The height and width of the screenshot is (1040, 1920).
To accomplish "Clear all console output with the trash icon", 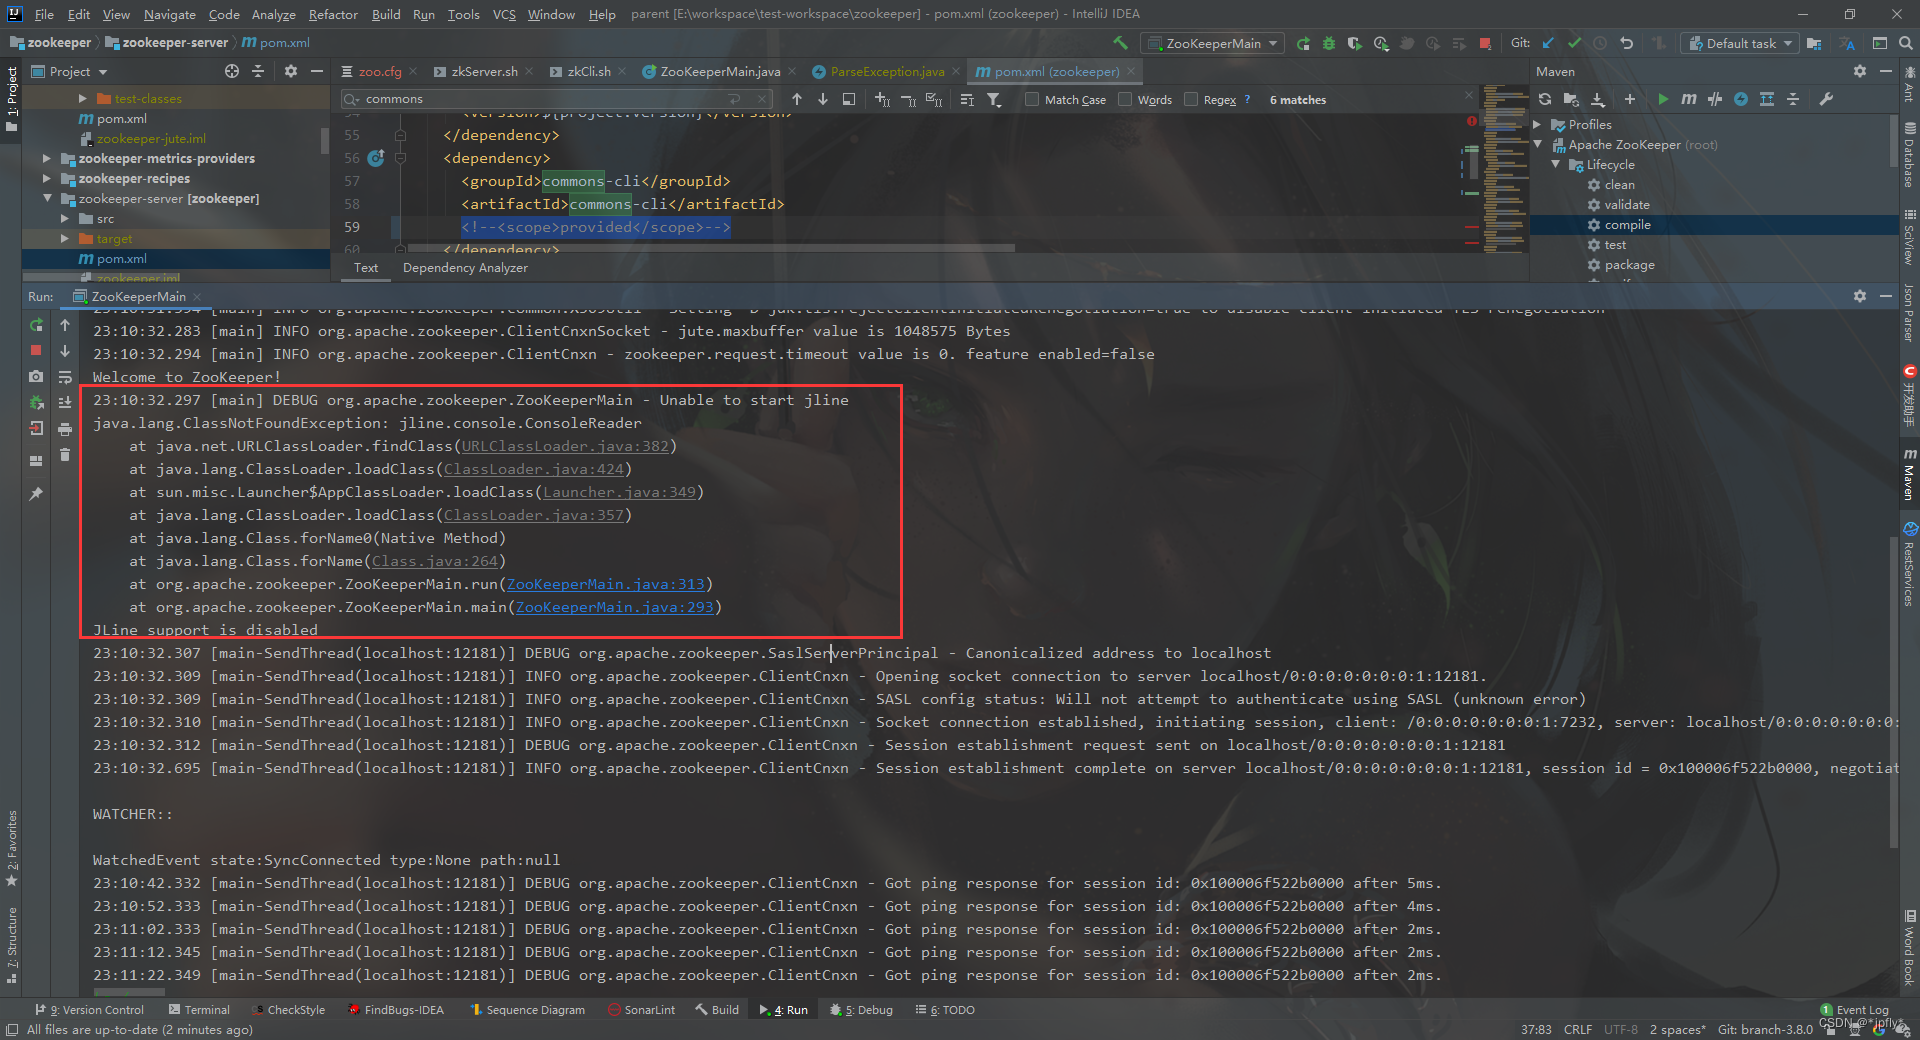I will pyautogui.click(x=65, y=455).
